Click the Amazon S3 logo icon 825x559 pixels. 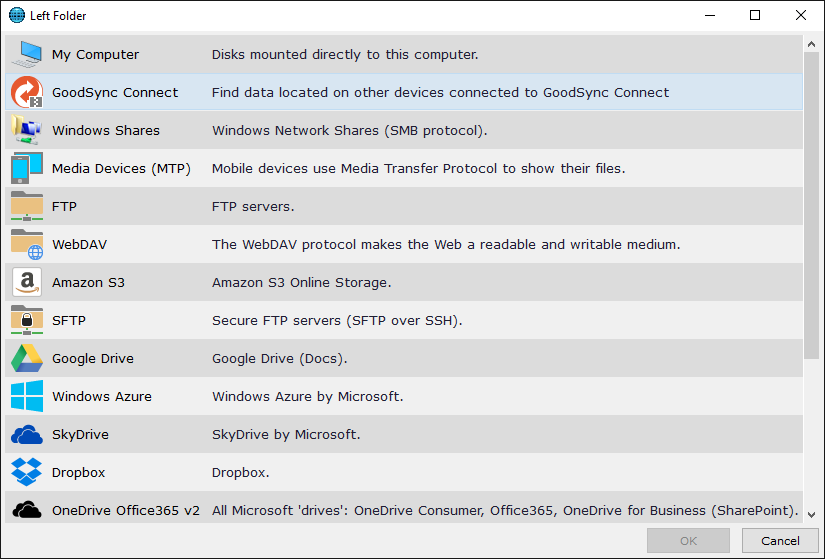coord(26,282)
